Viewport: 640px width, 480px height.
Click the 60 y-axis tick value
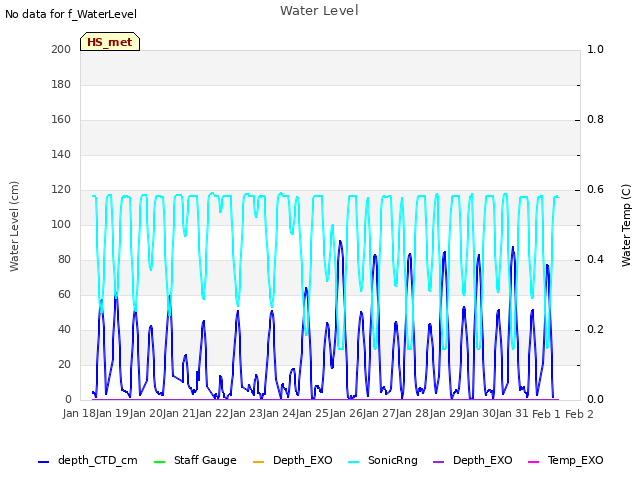[x=64, y=294]
